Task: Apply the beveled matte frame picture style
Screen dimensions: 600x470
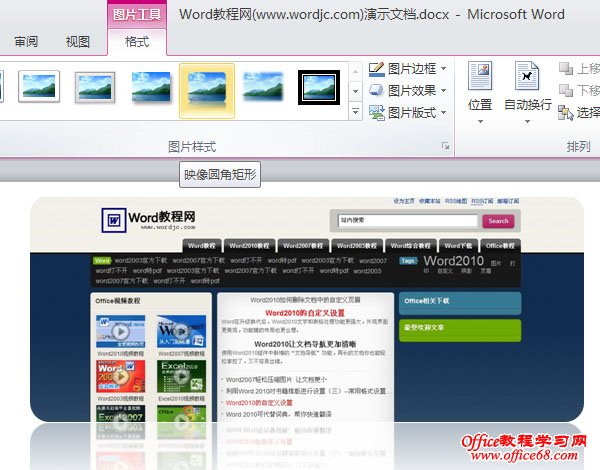Action: click(x=95, y=87)
